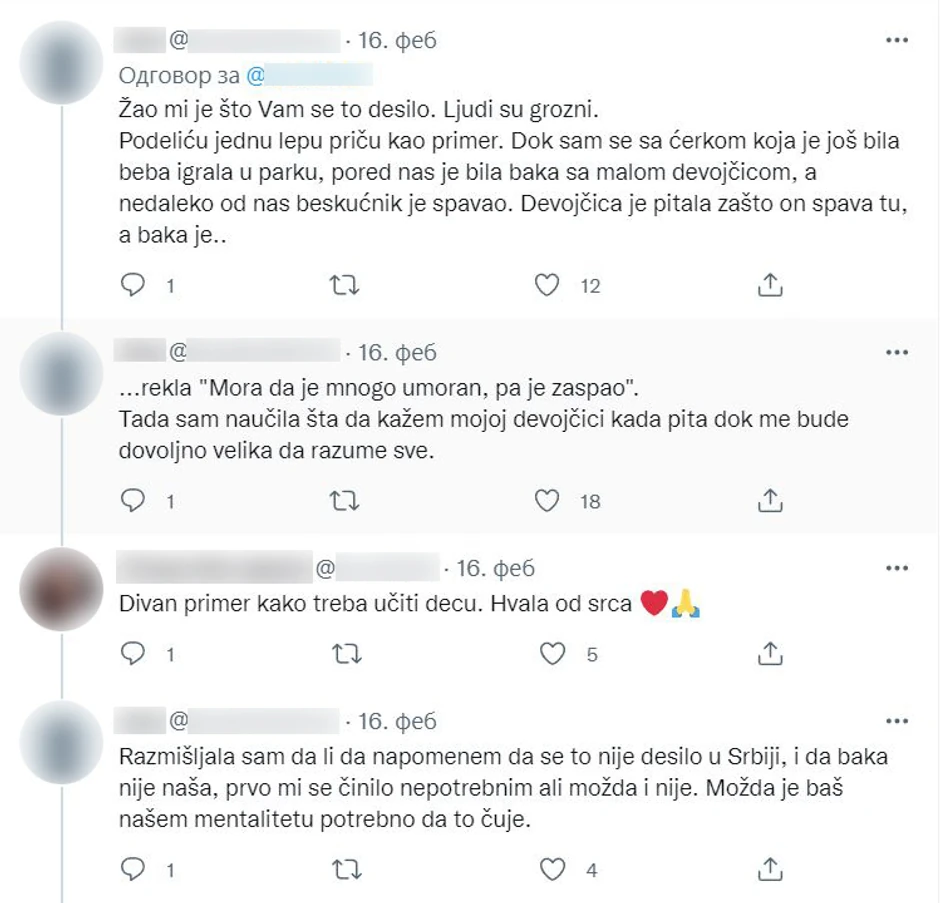The image size is (940, 903).
Task: Like the tweet showing 5 likes
Action: coord(552,654)
